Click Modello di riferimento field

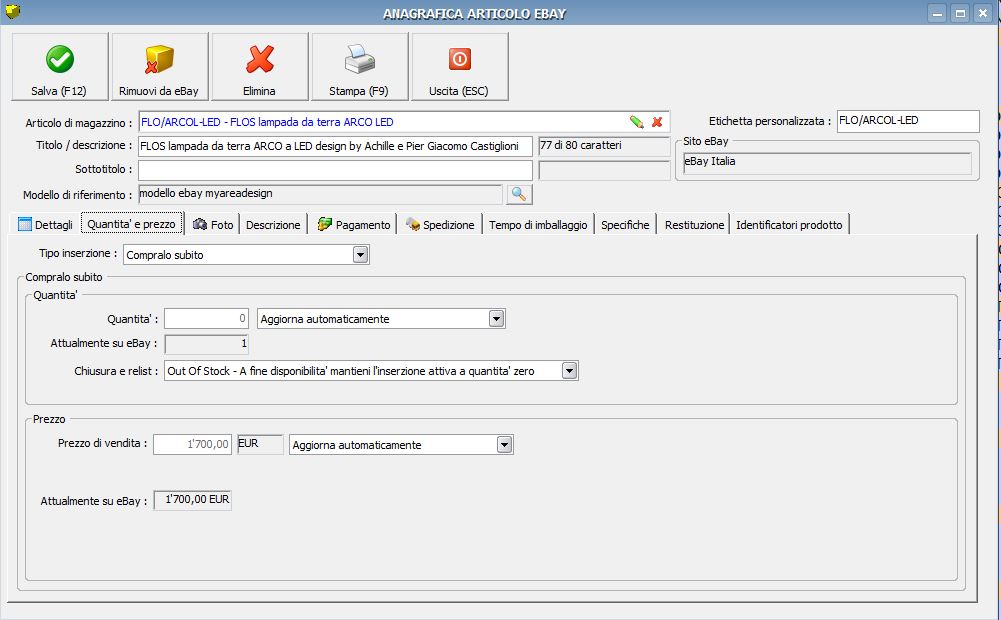click(320, 194)
